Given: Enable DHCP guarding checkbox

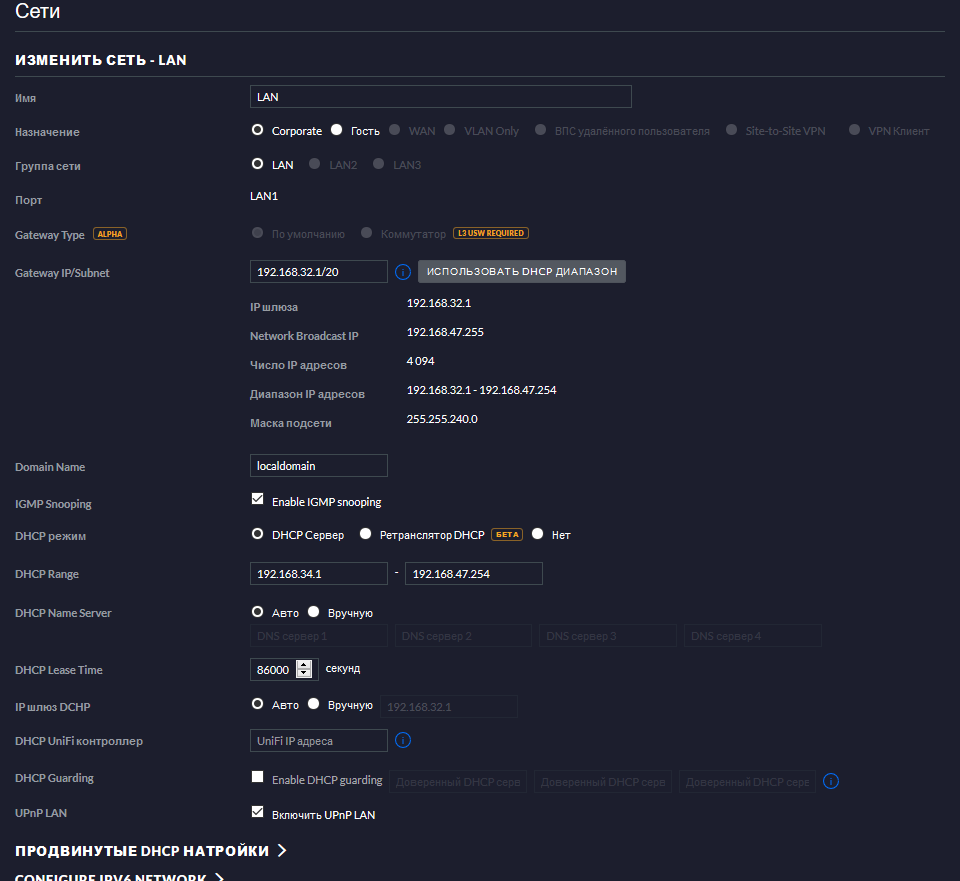Looking at the screenshot, I should (x=258, y=777).
